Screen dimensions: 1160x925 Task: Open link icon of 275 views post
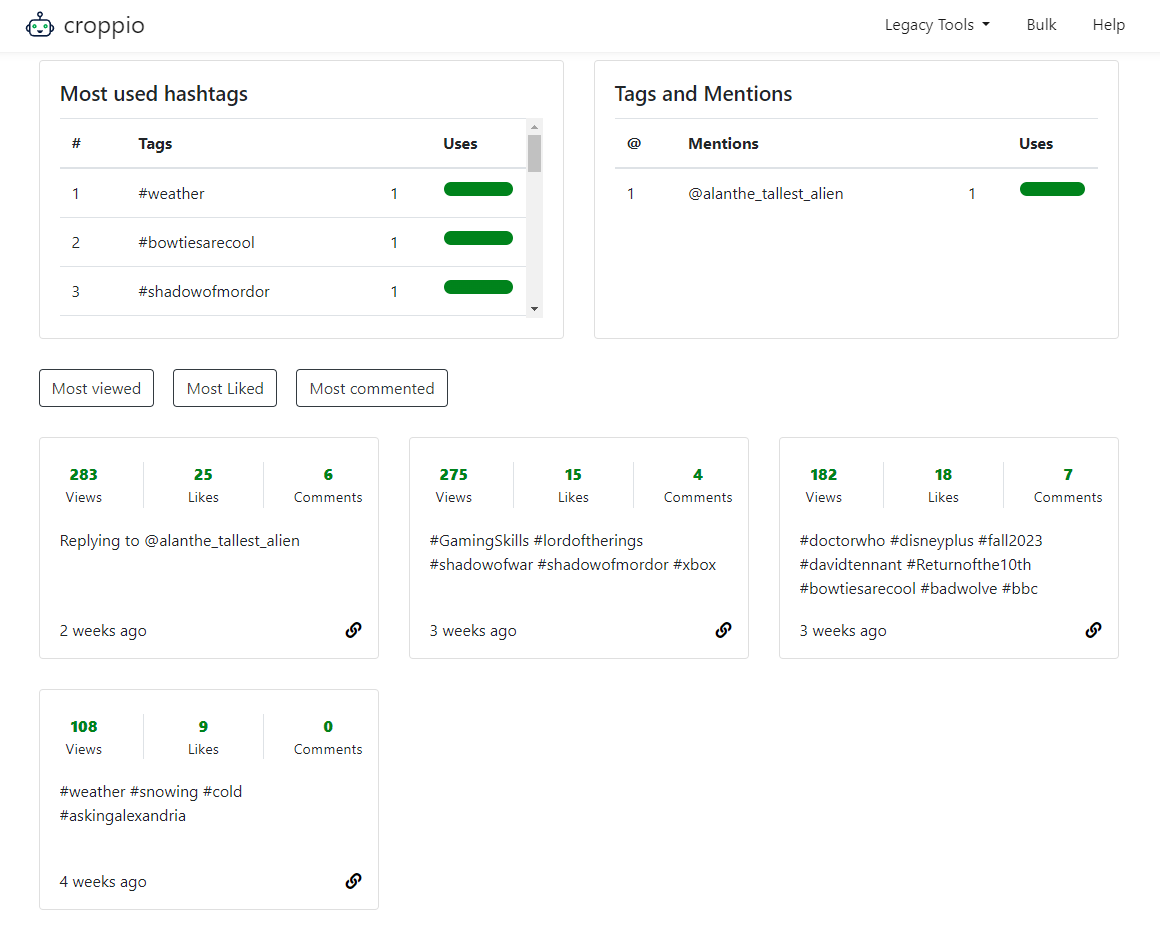click(x=724, y=630)
